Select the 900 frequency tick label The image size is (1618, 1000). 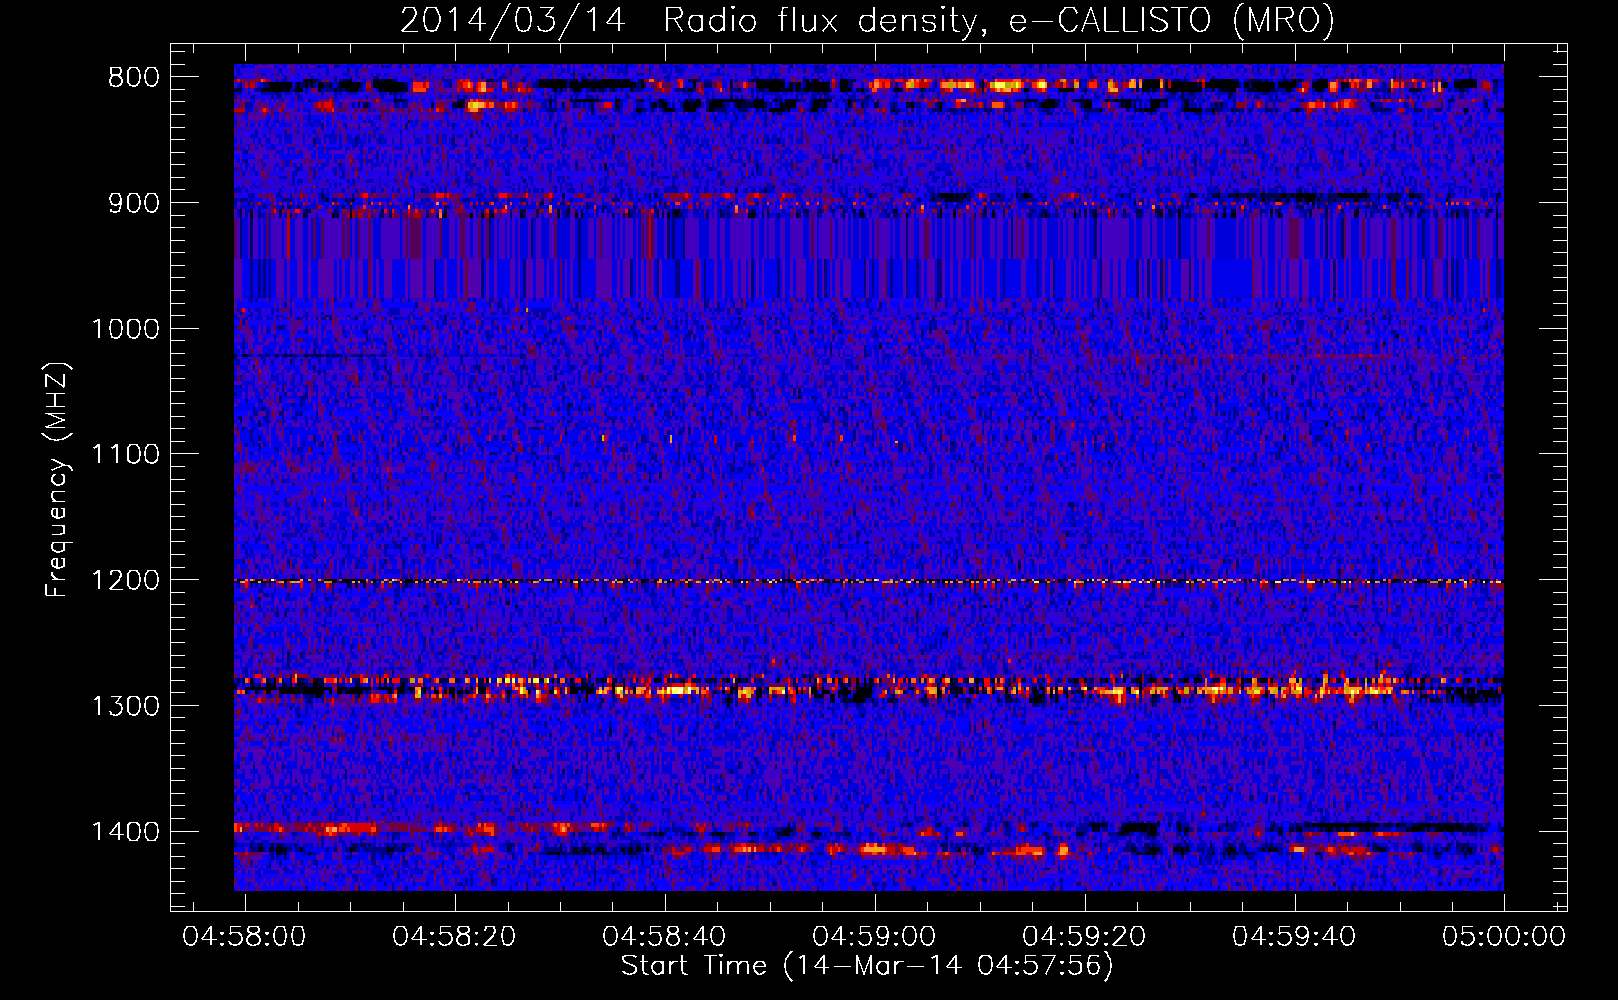point(133,203)
